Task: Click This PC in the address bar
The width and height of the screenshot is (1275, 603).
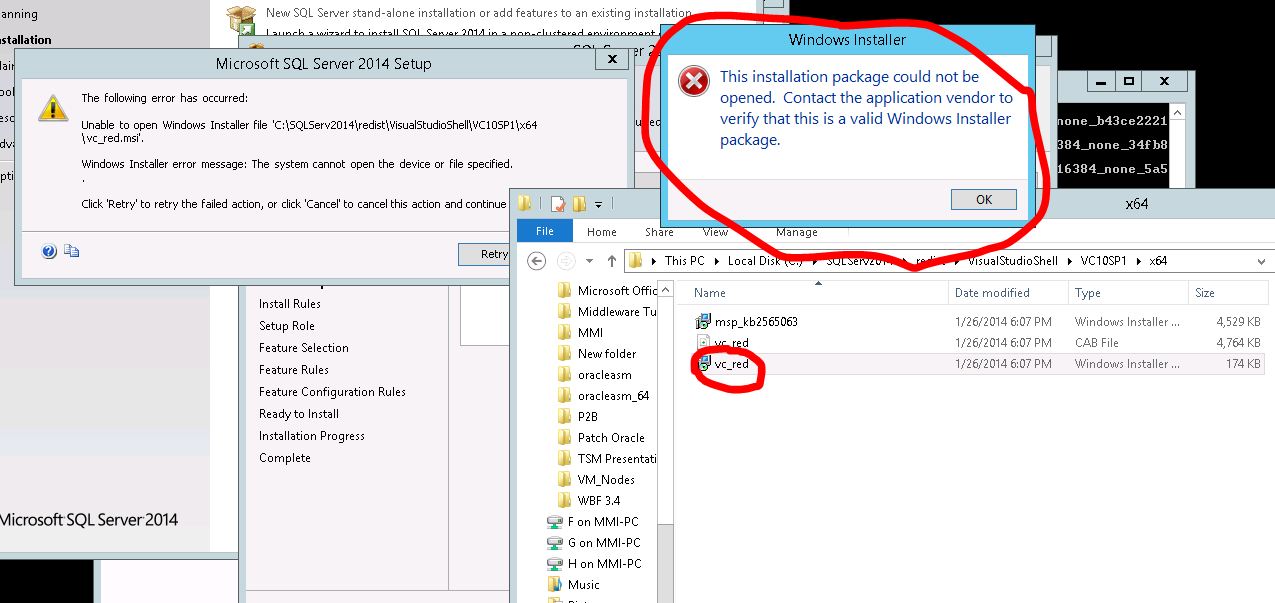Action: point(685,261)
